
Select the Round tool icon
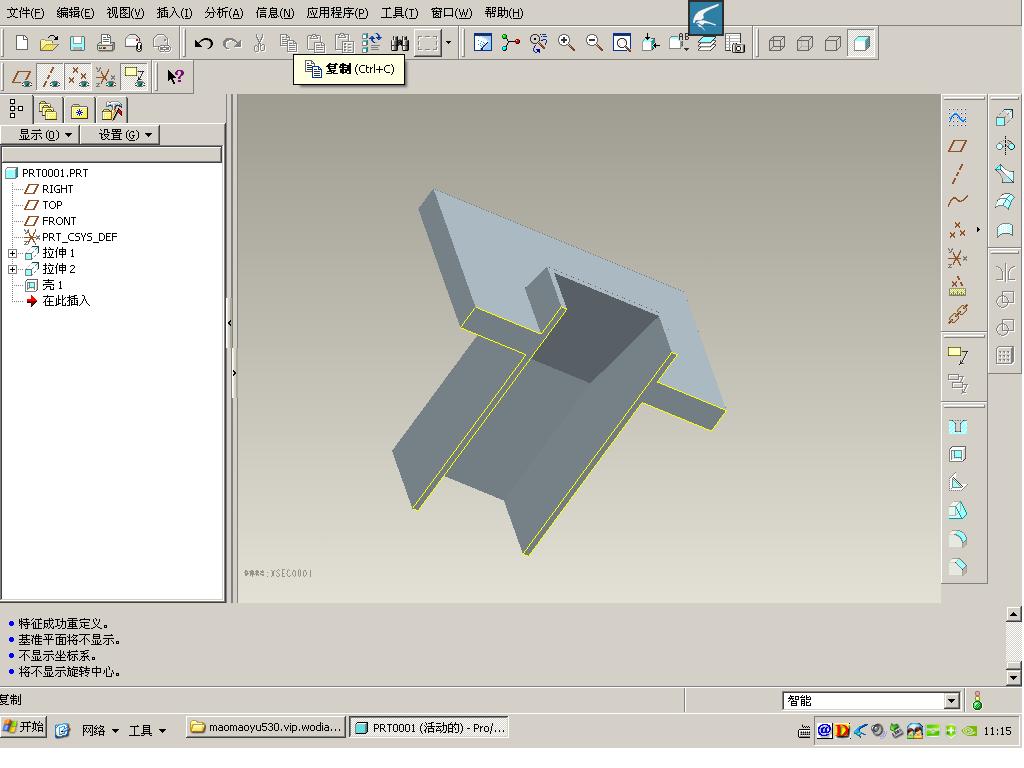pyautogui.click(x=957, y=539)
